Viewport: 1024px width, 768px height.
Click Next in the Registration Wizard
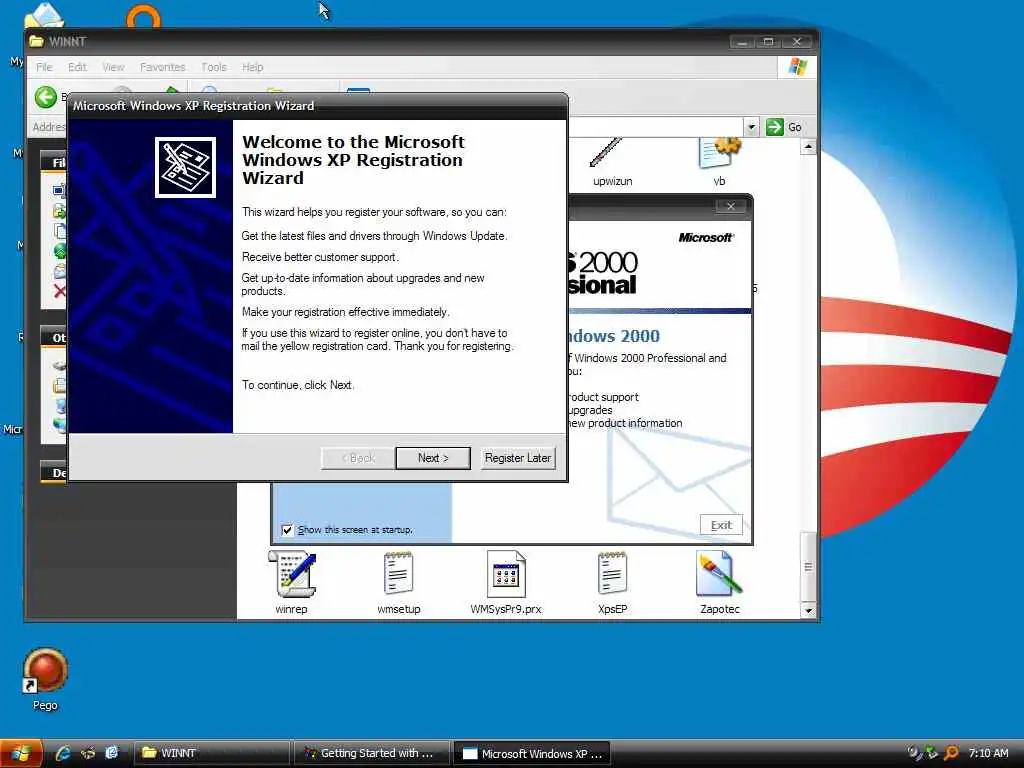(x=432, y=458)
